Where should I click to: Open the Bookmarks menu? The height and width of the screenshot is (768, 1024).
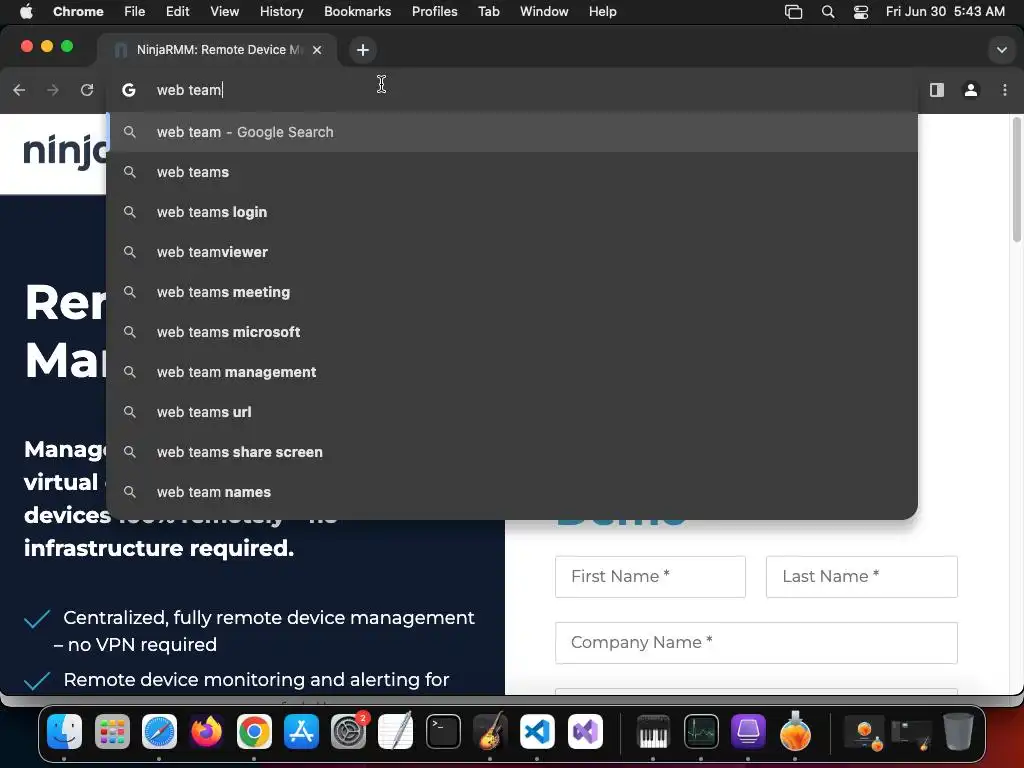(x=358, y=11)
